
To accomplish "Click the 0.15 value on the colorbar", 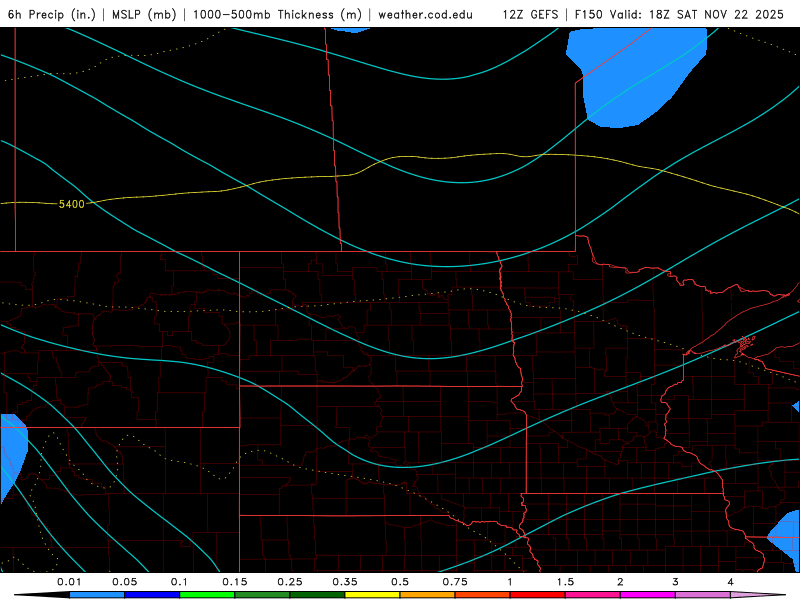I will (235, 582).
